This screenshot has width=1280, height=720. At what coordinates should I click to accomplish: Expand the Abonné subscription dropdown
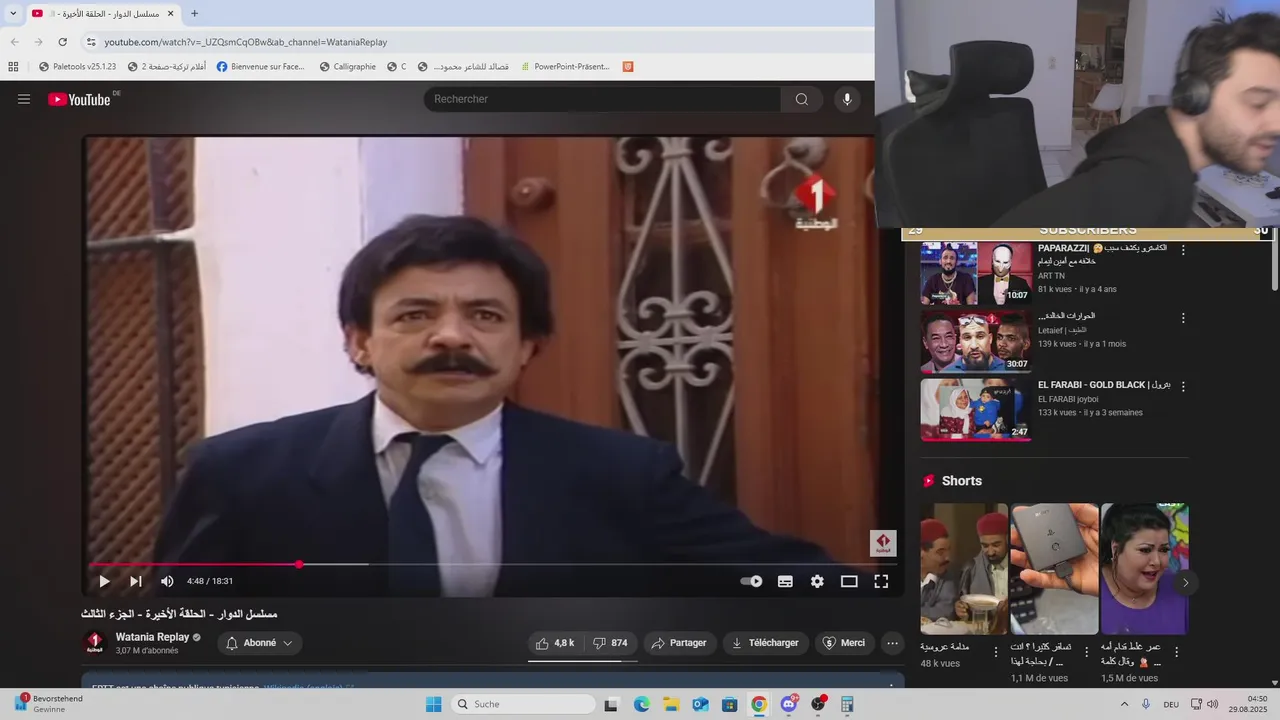[x=260, y=643]
